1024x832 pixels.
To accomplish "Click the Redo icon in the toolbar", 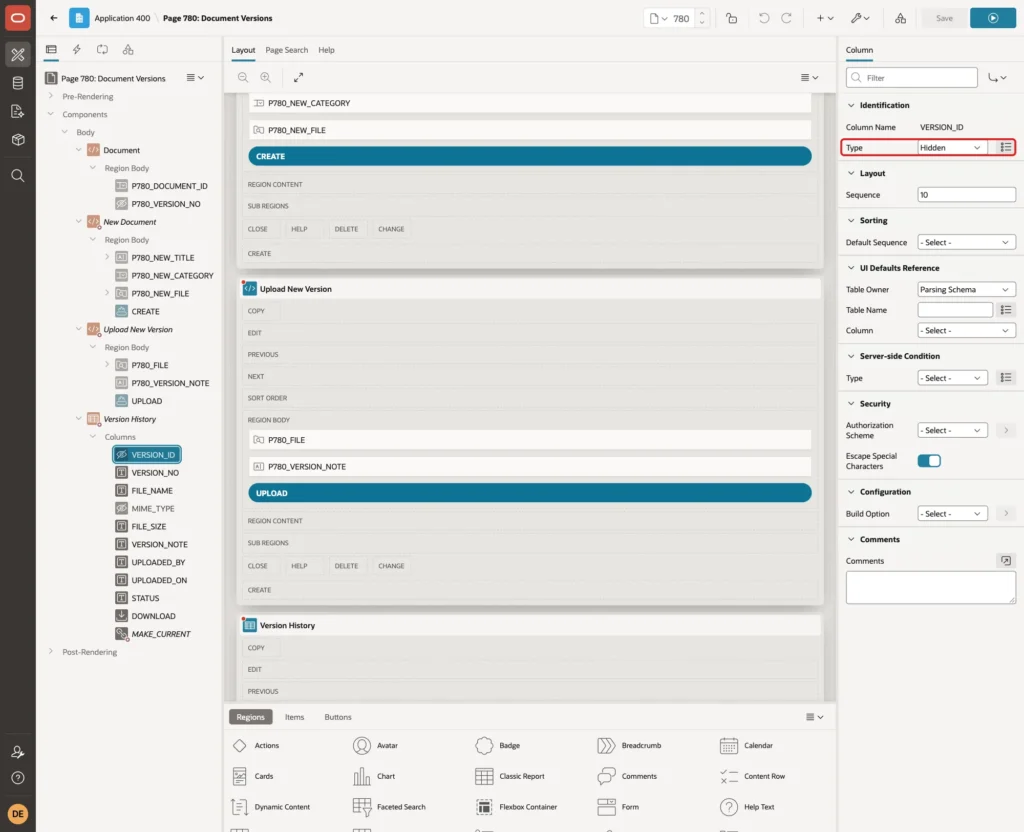I will pyautogui.click(x=786, y=18).
